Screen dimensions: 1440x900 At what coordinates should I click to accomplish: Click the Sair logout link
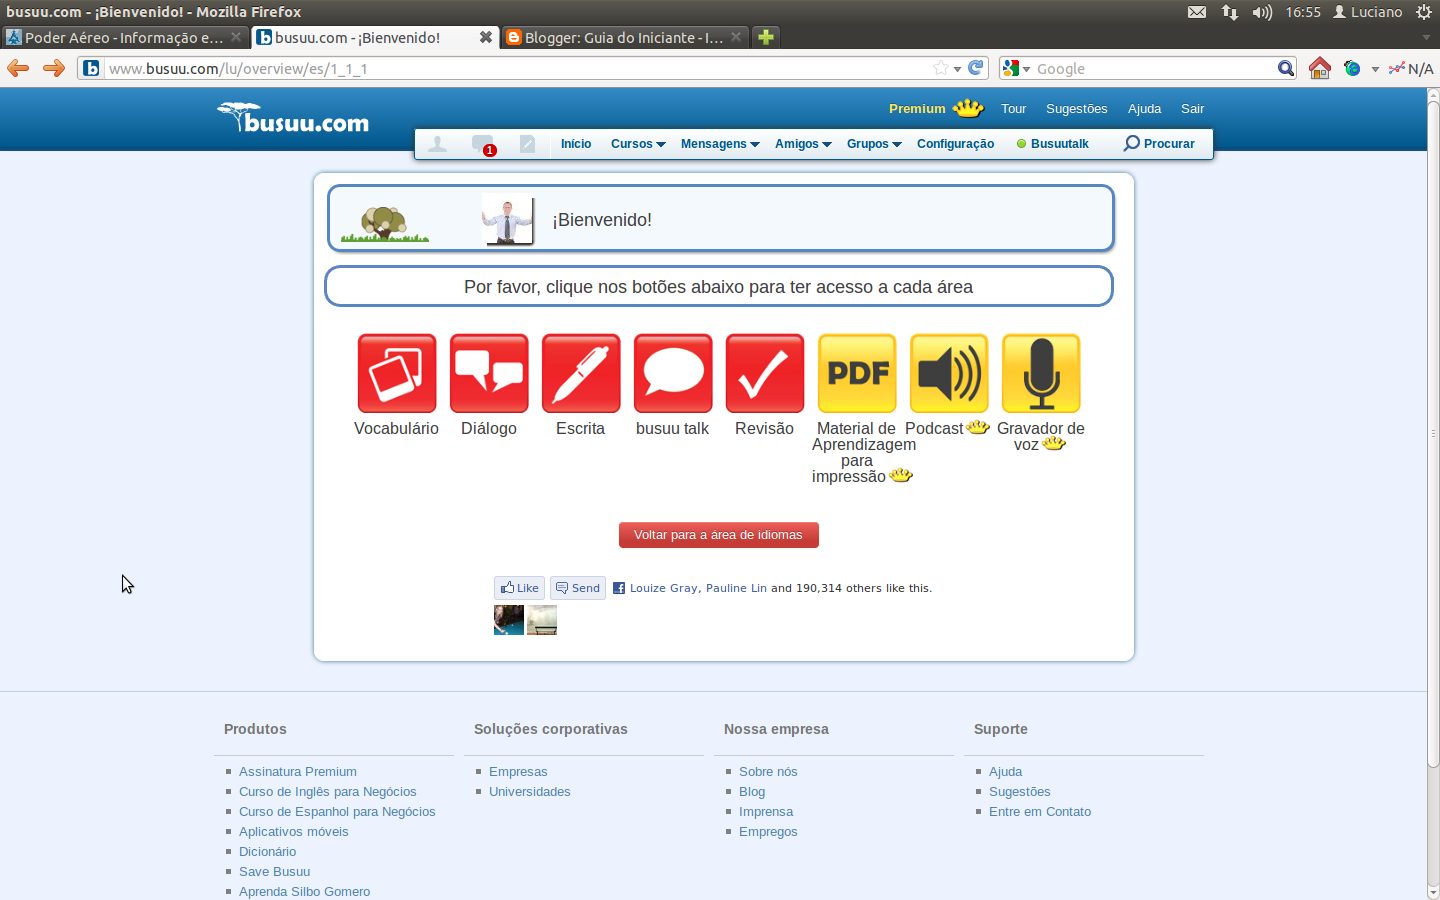(1193, 109)
